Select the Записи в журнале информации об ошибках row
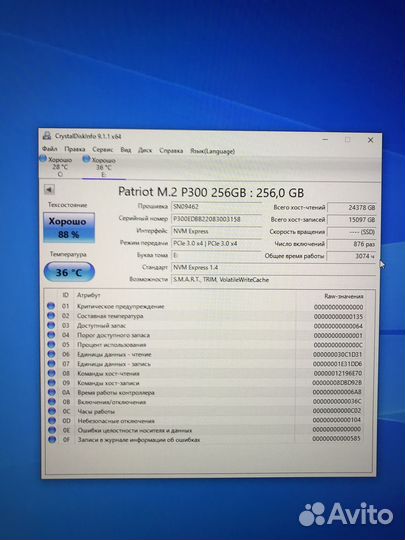This screenshot has width=405, height=540. [x=206, y=439]
